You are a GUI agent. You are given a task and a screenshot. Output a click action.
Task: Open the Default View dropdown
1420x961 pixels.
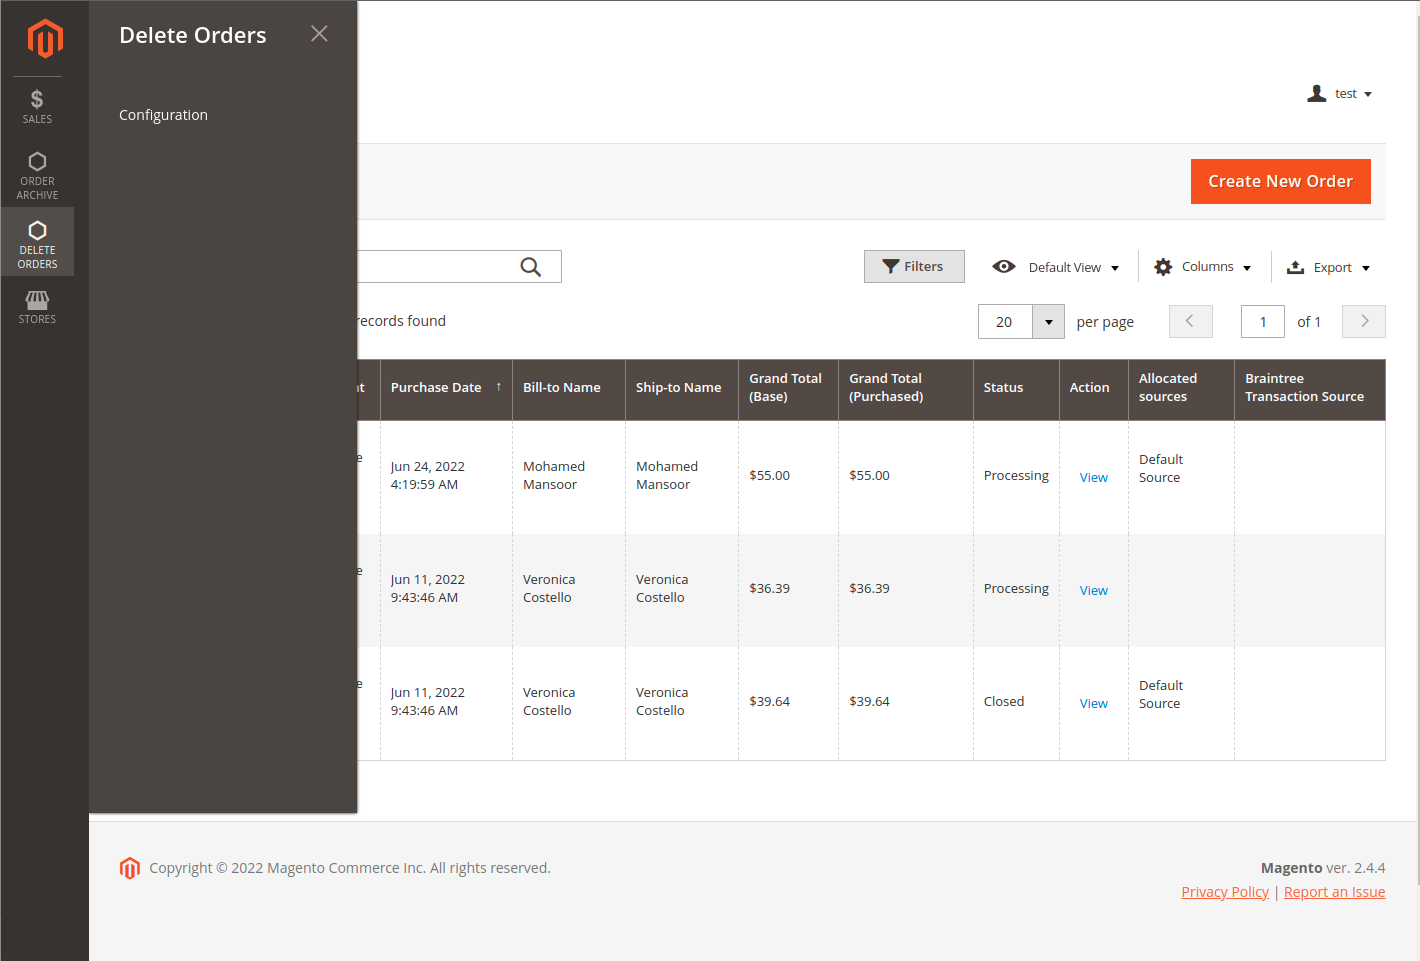[1056, 267]
